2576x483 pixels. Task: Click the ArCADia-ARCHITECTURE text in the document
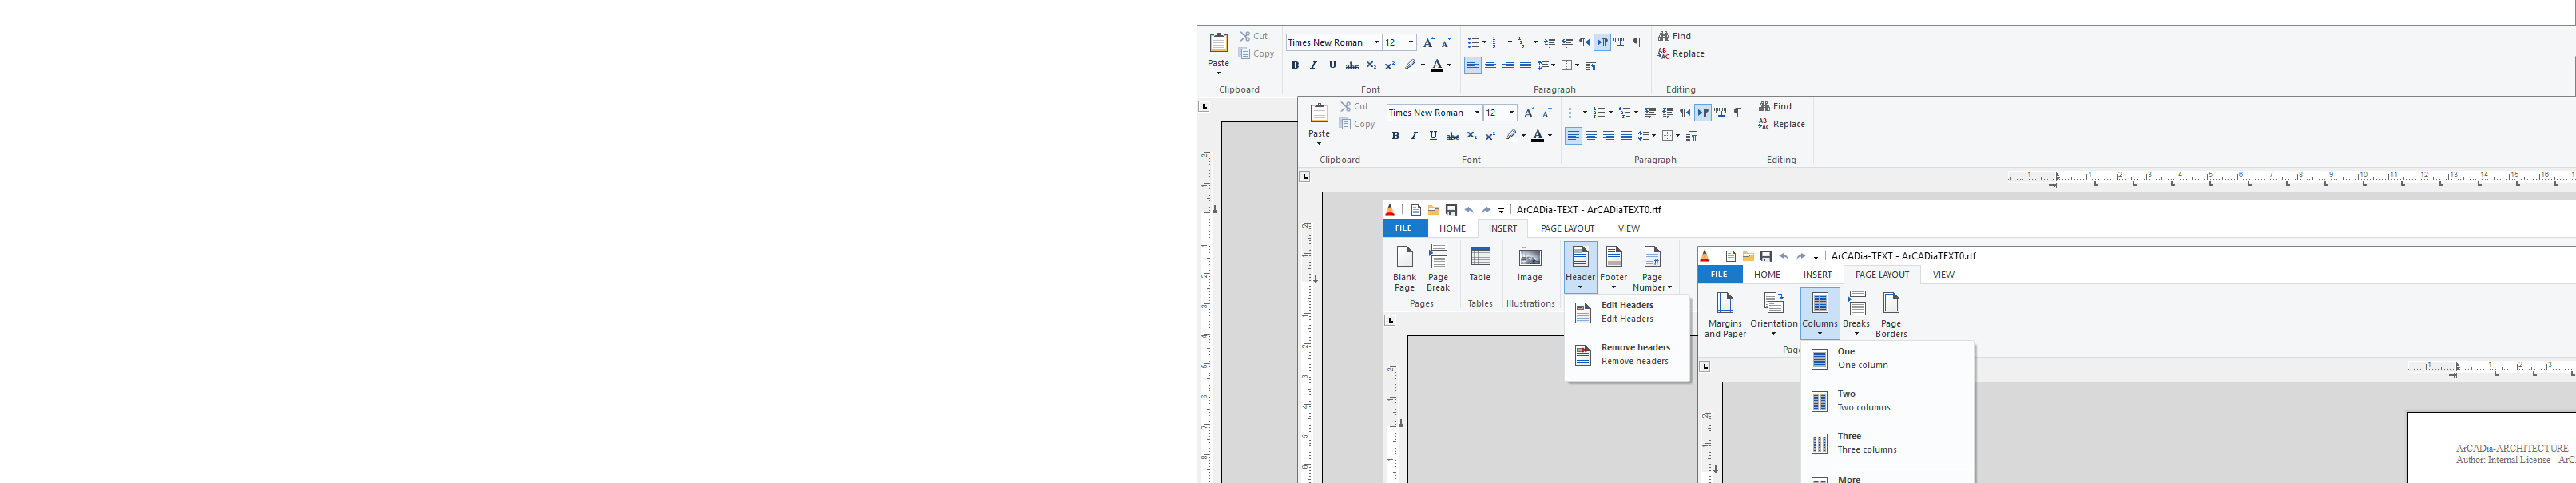(2511, 449)
